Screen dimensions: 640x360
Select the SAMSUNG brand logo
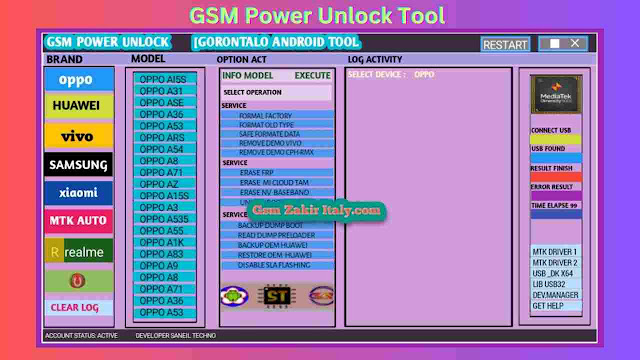78,164
